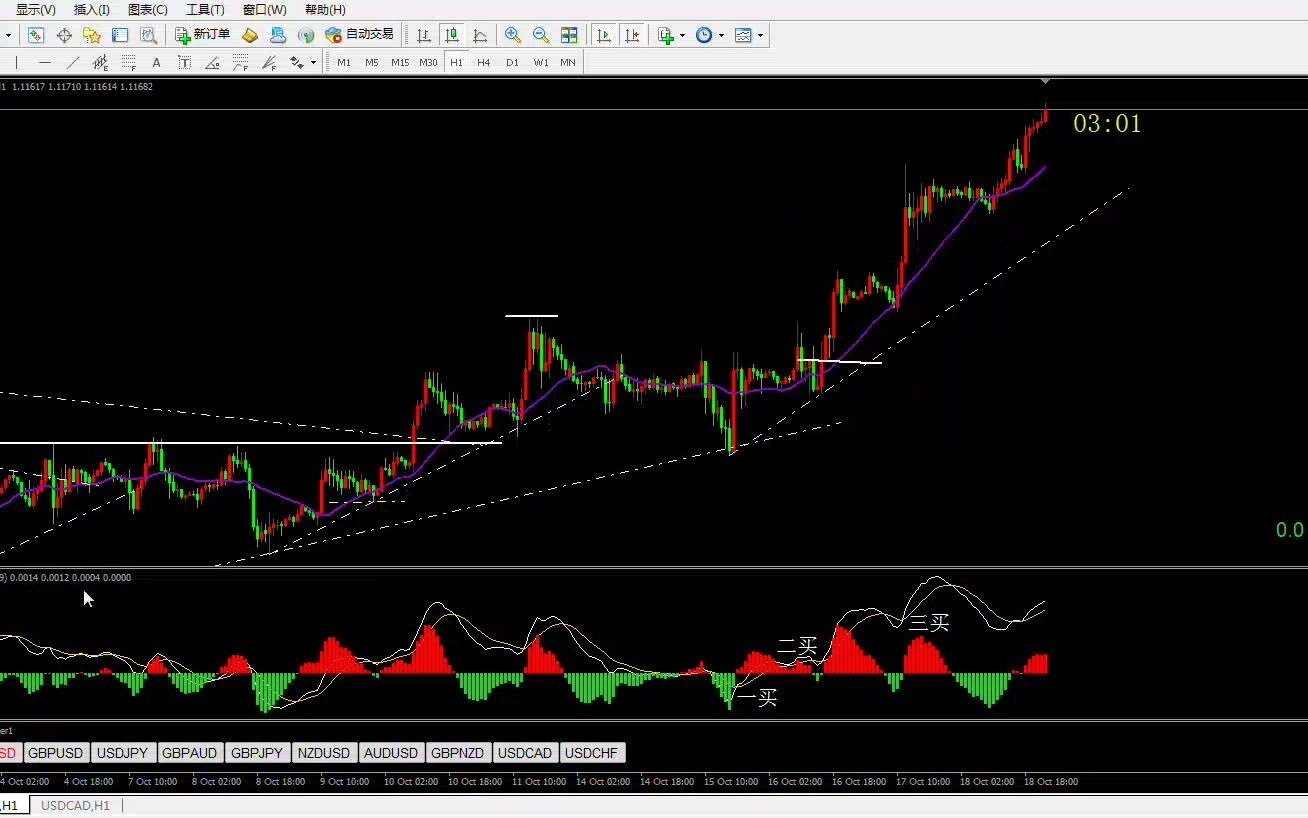Switch chart to line chart style
1308x818 pixels.
480,35
